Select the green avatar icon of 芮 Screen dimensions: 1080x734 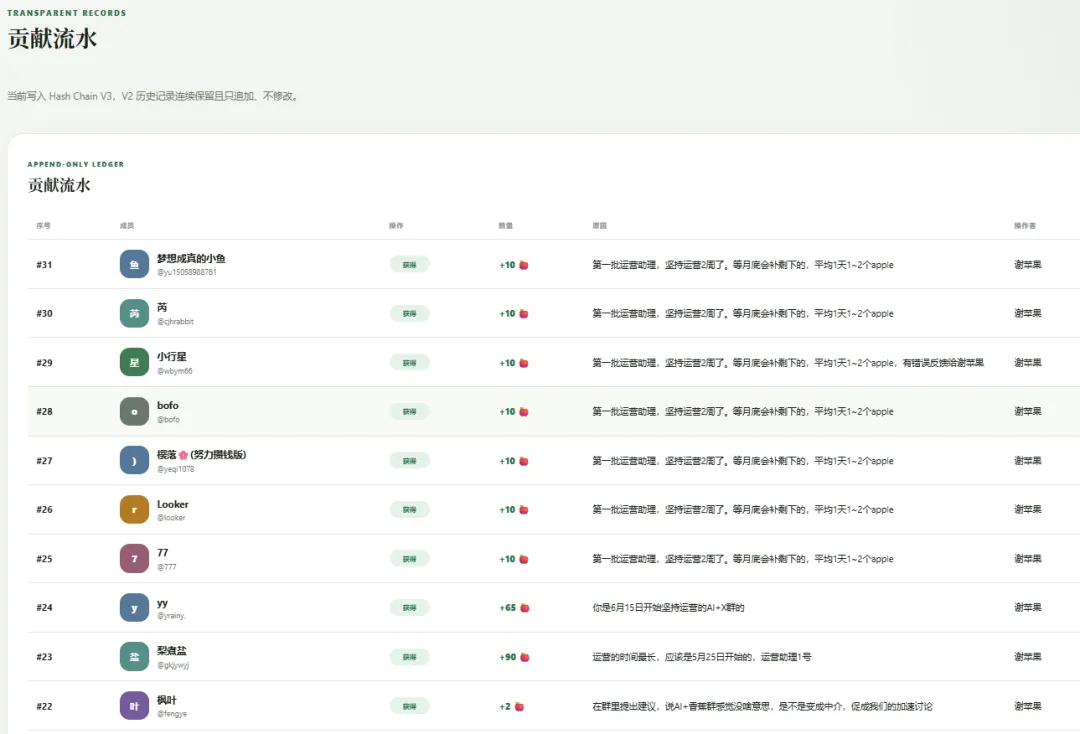coord(134,313)
